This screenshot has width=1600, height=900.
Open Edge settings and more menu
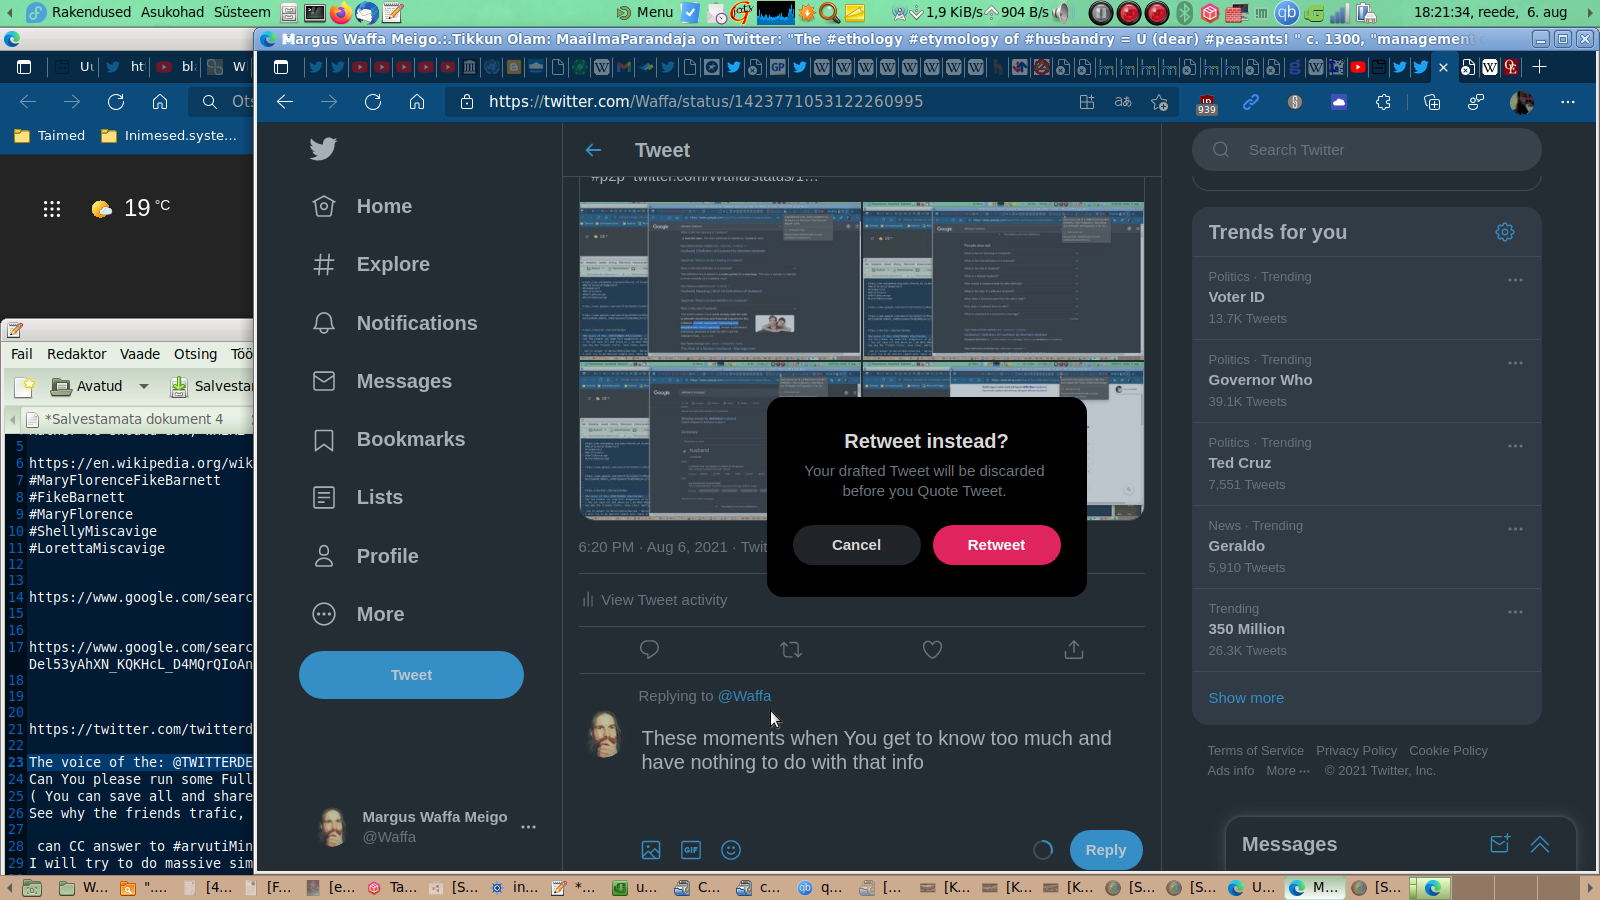point(1568,102)
